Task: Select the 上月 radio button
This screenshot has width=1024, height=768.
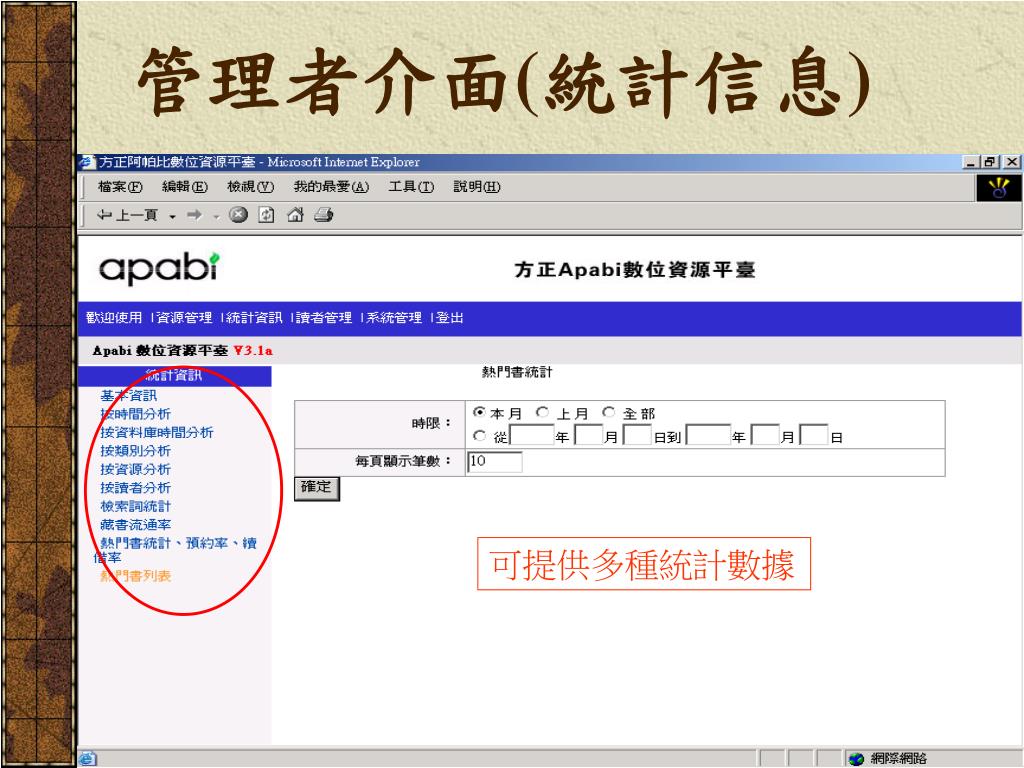Action: coord(542,412)
